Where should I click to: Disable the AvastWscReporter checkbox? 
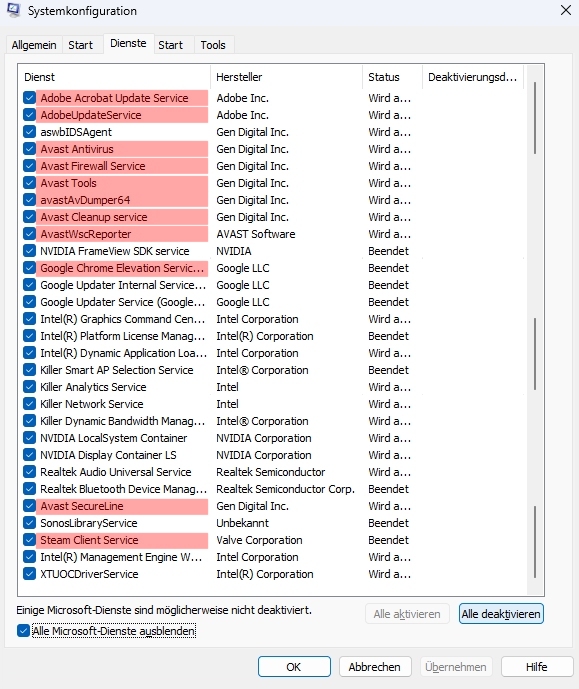[29, 234]
